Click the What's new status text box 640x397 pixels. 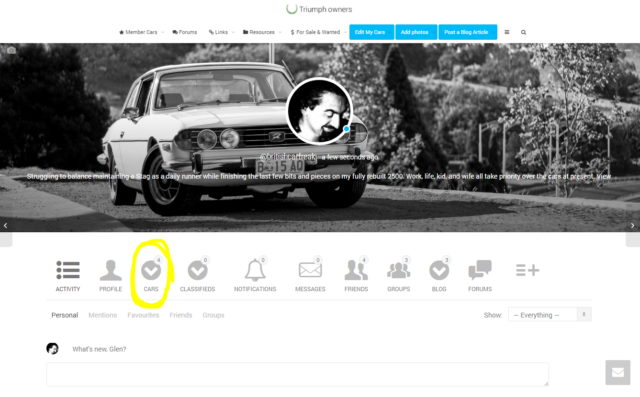(297, 374)
